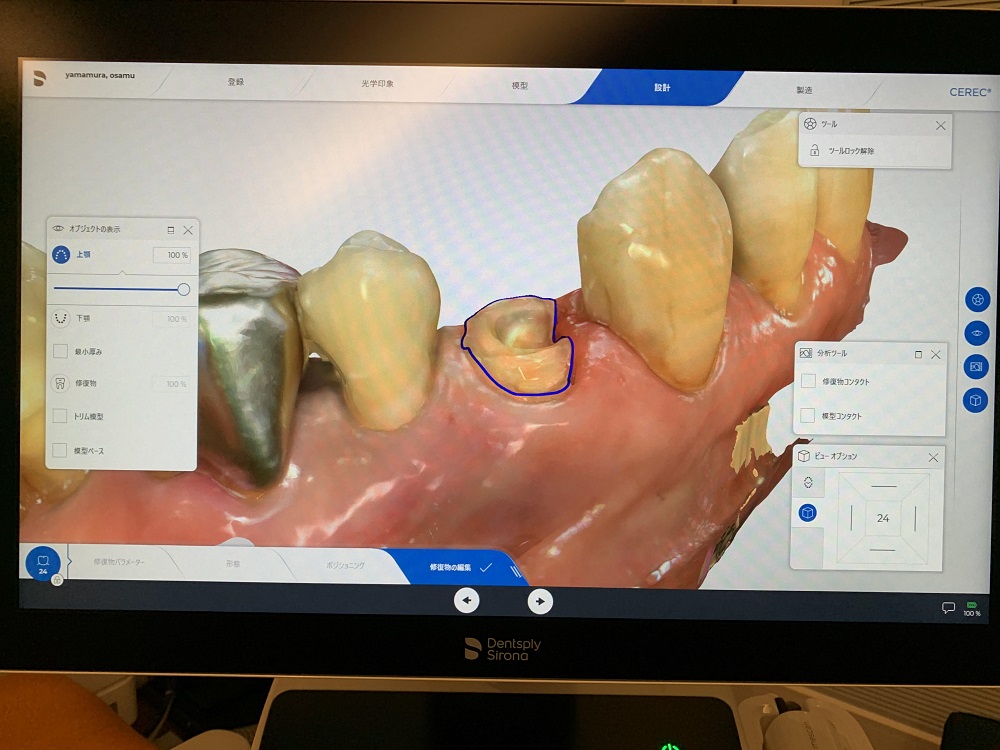Open tools via round blue wheel button
Image resolution: width=1000 pixels, height=750 pixels.
(977, 299)
